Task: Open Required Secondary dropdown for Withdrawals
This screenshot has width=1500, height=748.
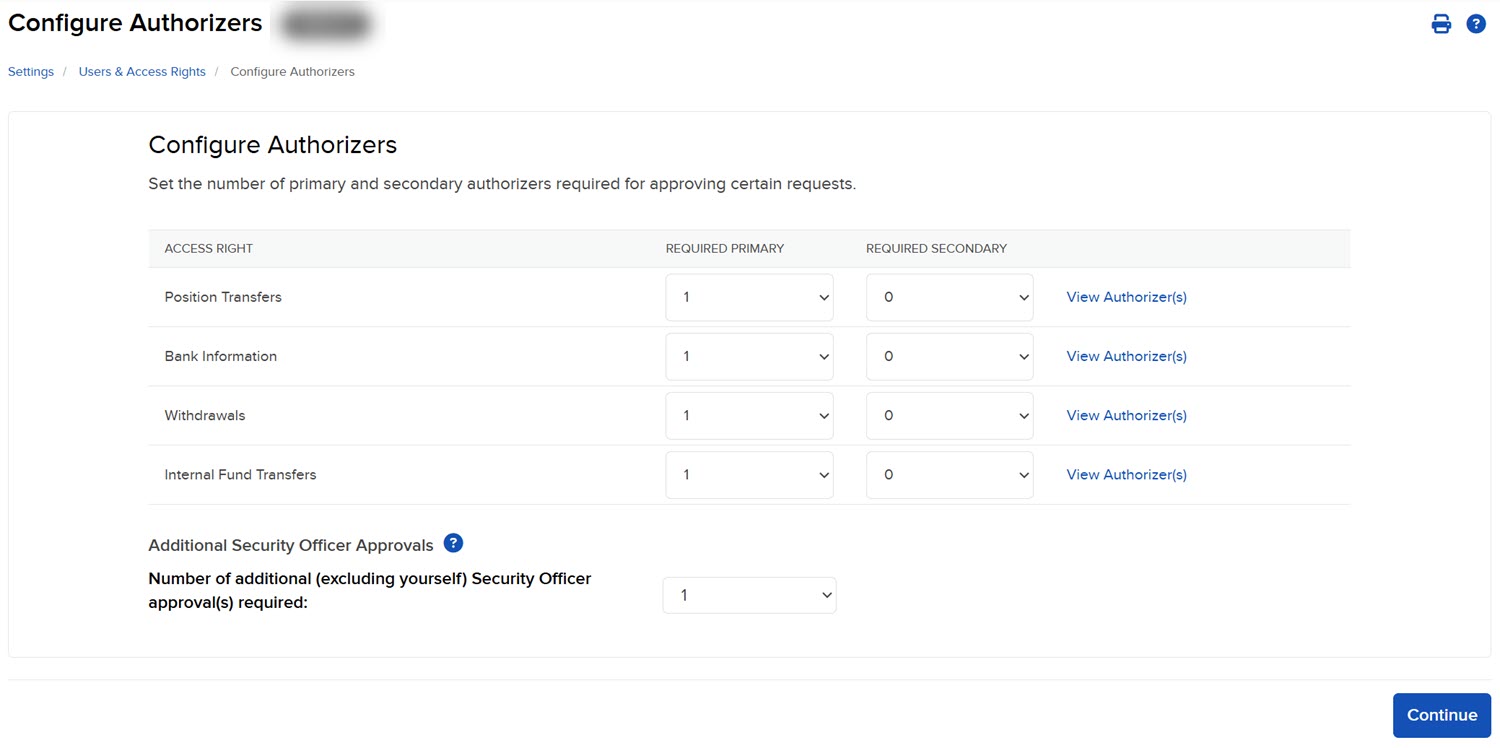Action: [x=949, y=415]
